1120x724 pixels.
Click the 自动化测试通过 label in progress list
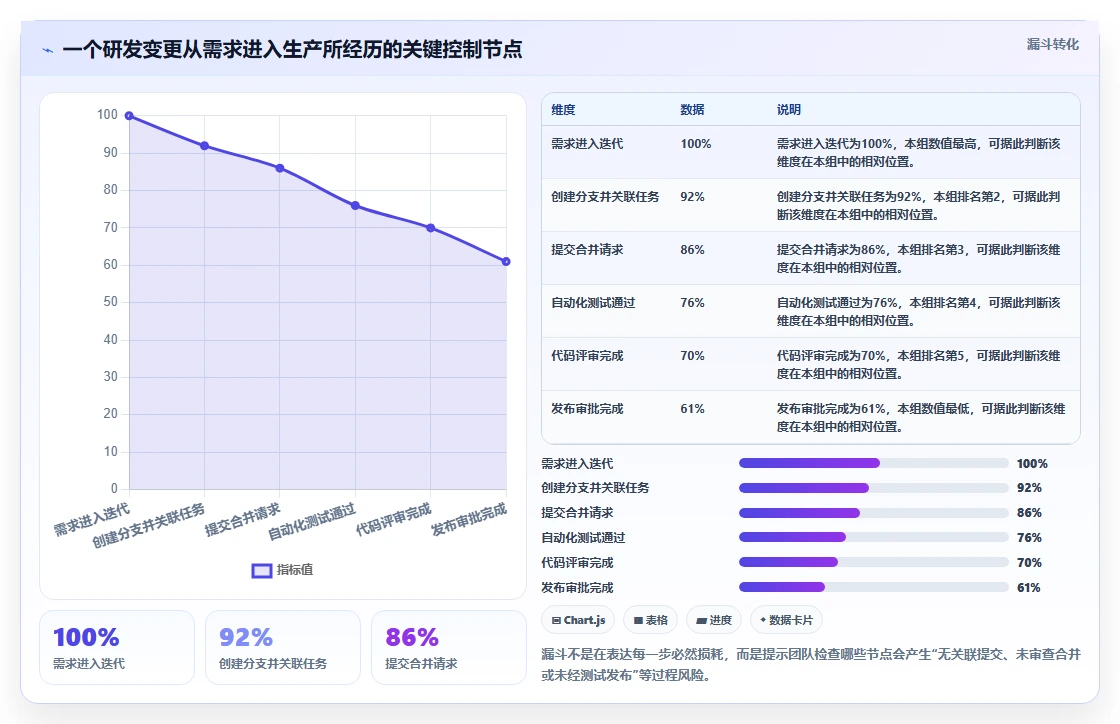click(x=583, y=538)
